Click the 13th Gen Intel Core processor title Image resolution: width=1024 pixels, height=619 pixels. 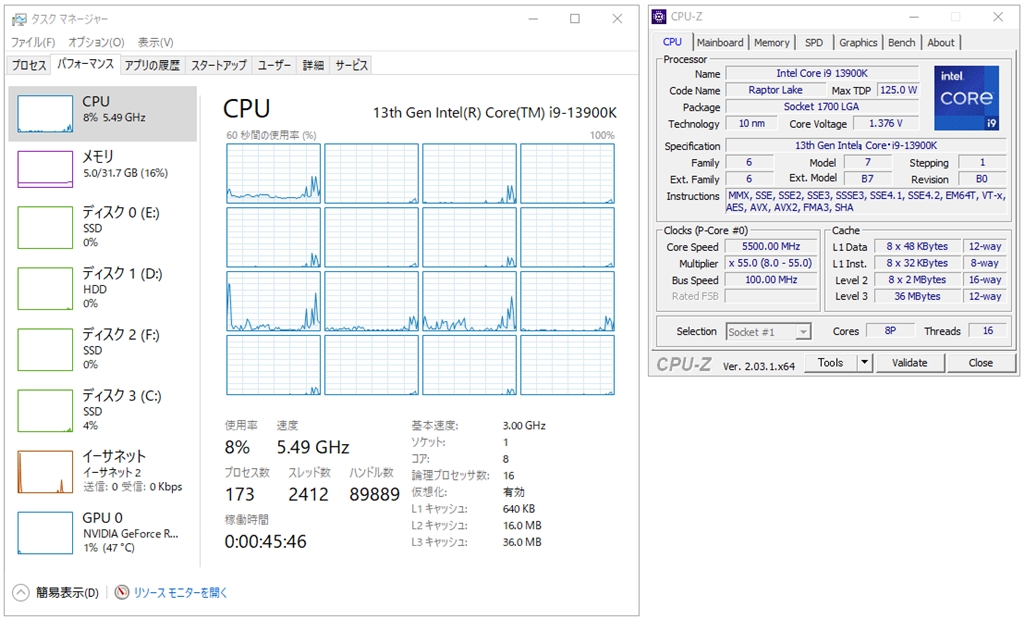tap(494, 113)
